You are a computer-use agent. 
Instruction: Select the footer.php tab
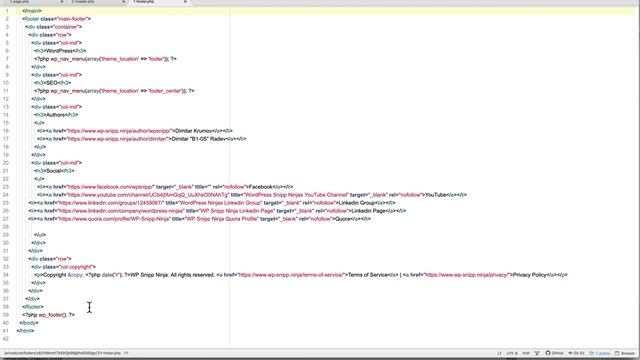click(x=159, y=2)
